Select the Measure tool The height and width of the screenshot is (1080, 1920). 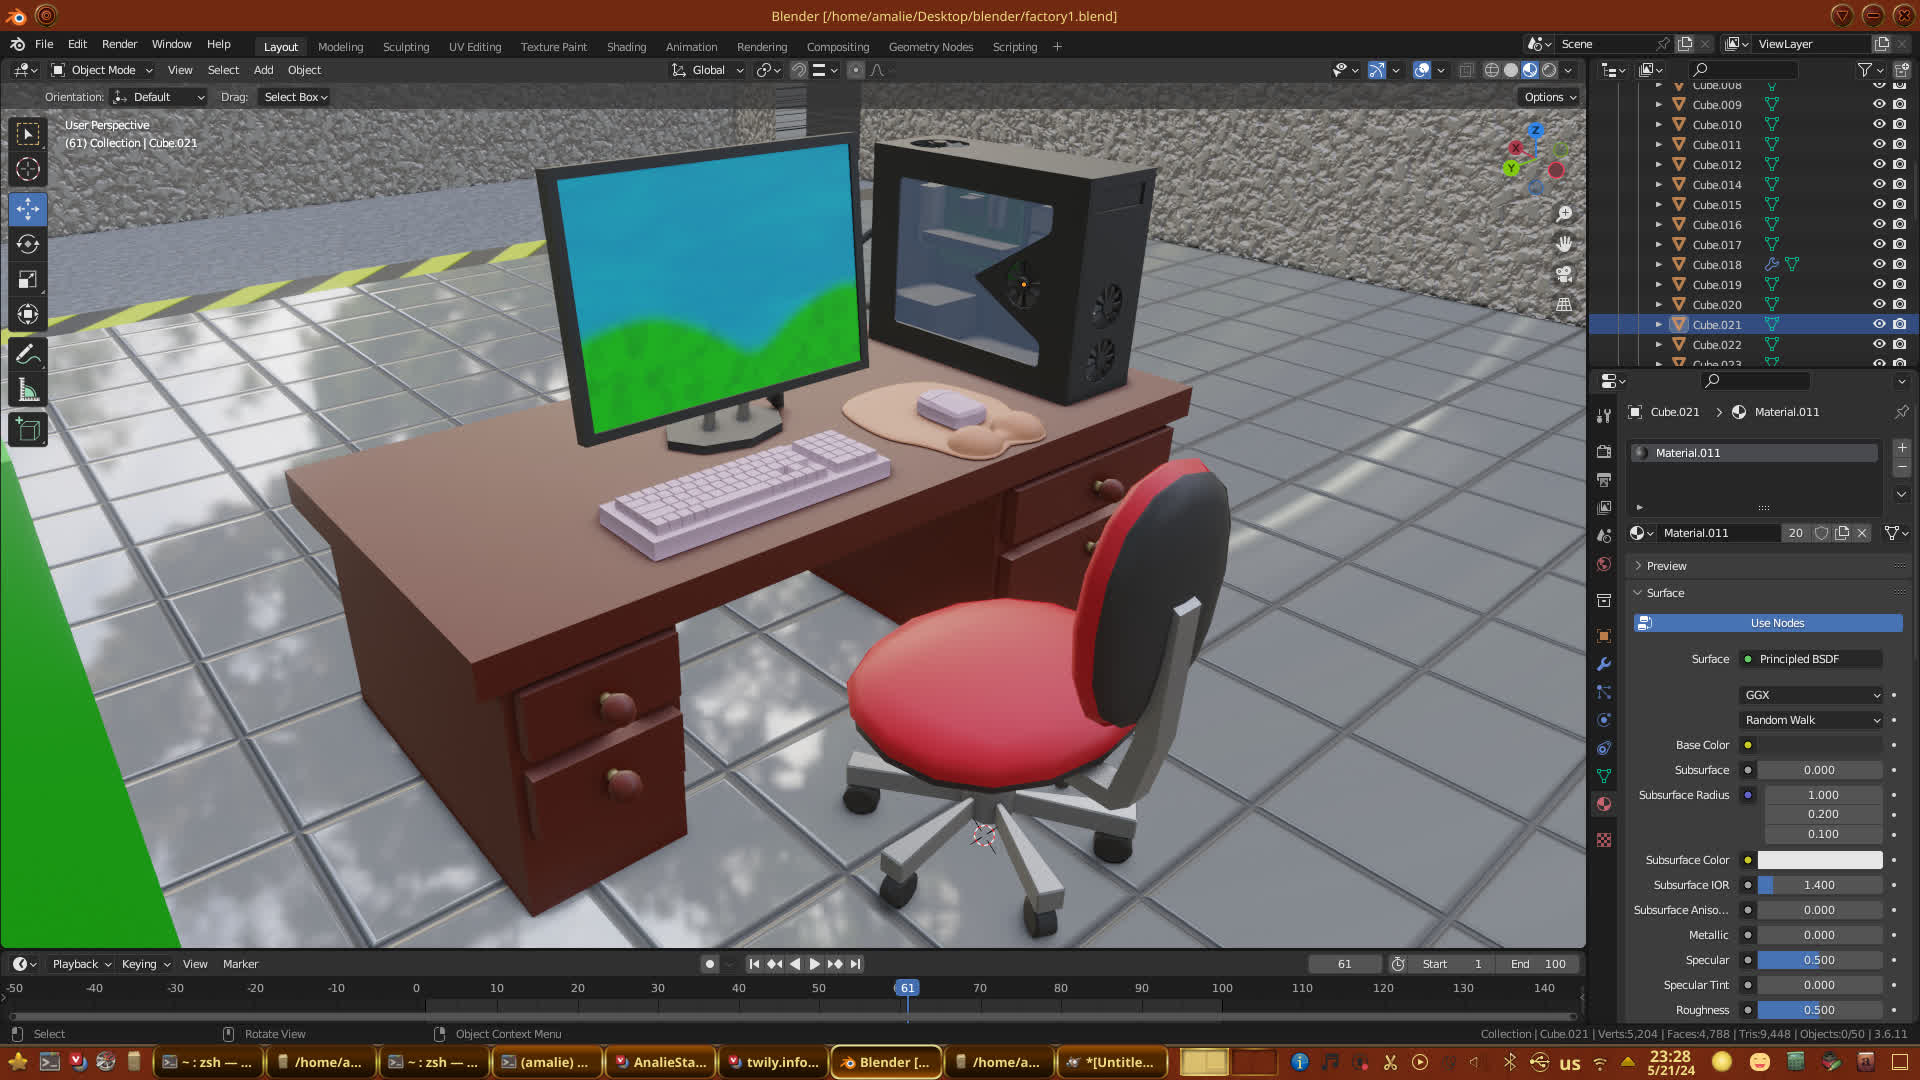point(28,391)
